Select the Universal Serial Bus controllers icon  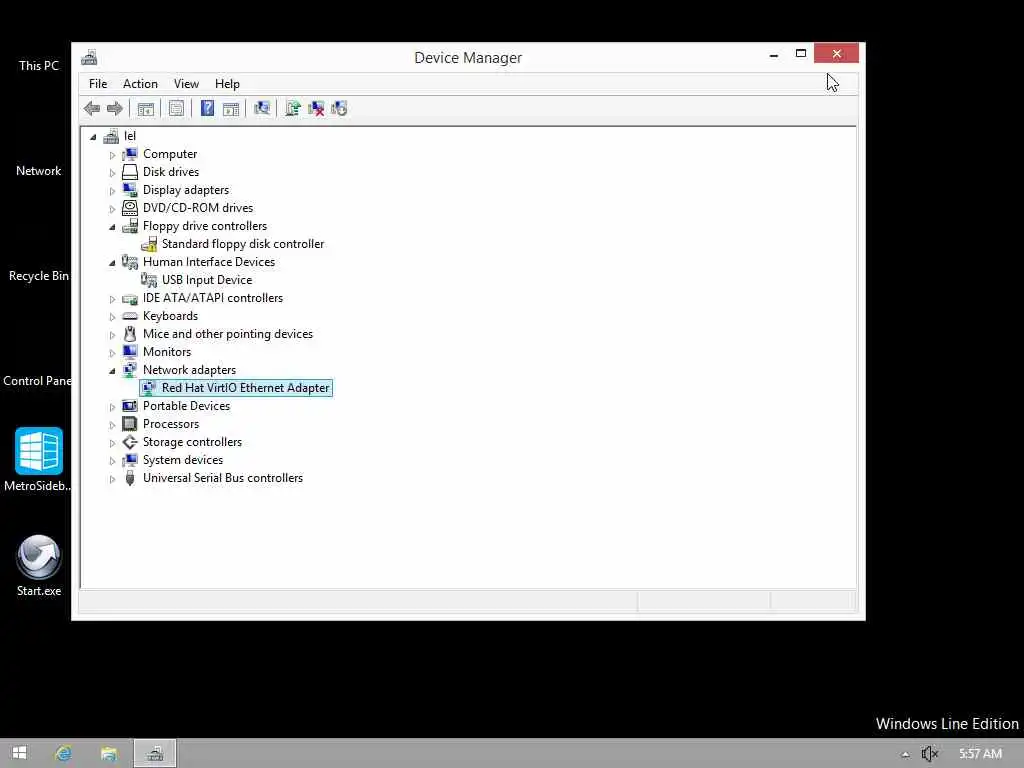pos(130,478)
